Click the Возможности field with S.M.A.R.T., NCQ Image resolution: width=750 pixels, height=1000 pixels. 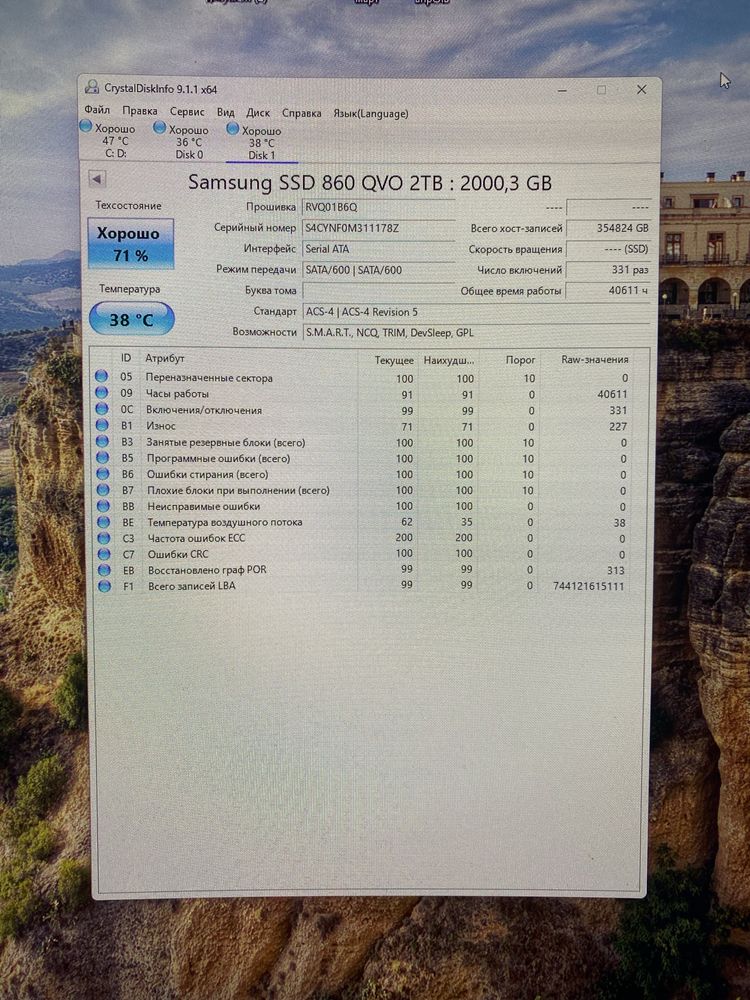(x=477, y=333)
